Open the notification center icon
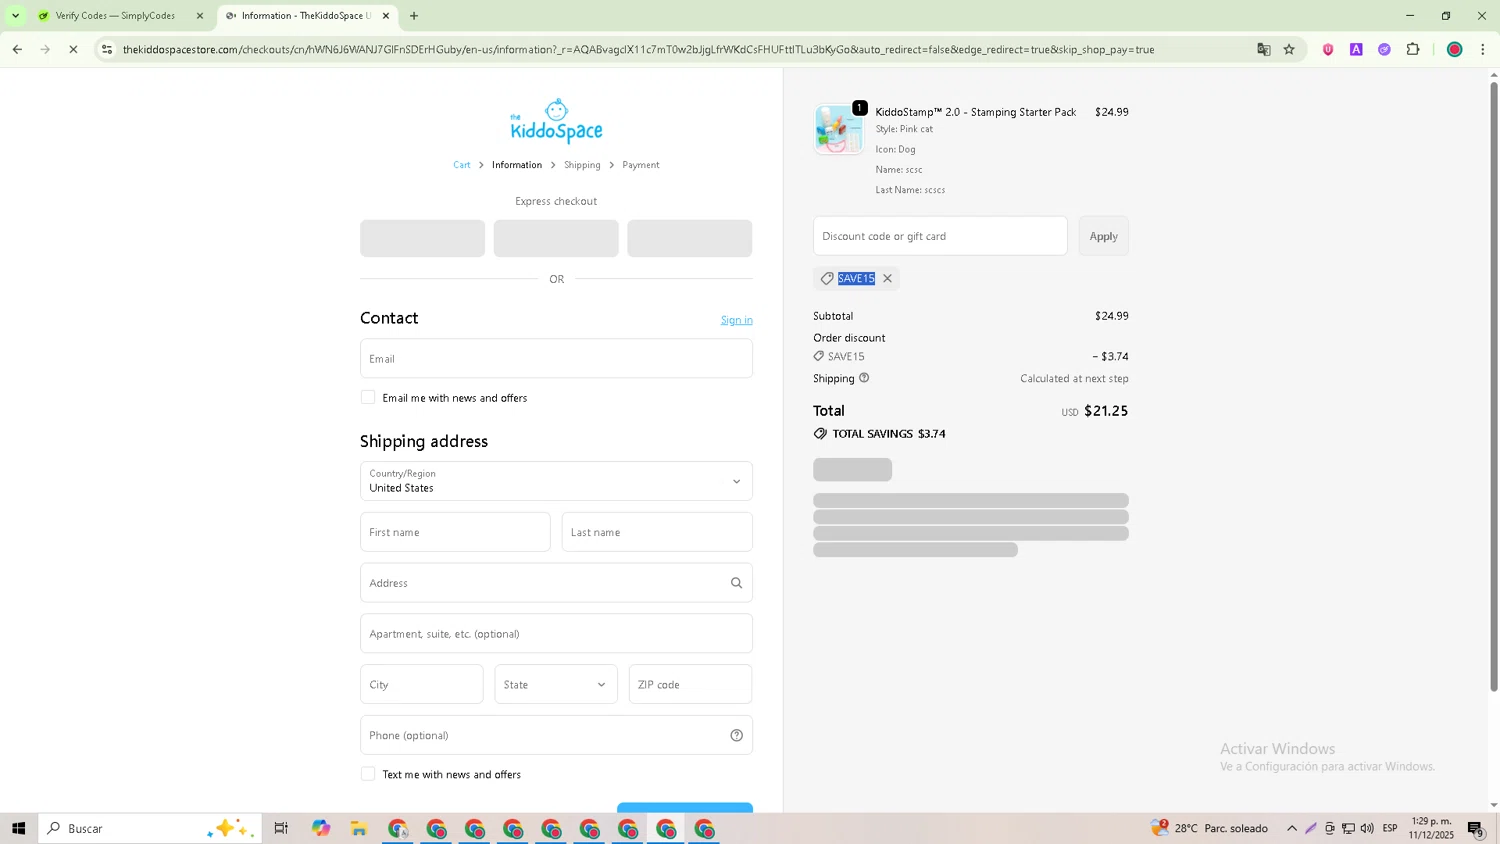Viewport: 1500px width, 844px height. 1476,828
